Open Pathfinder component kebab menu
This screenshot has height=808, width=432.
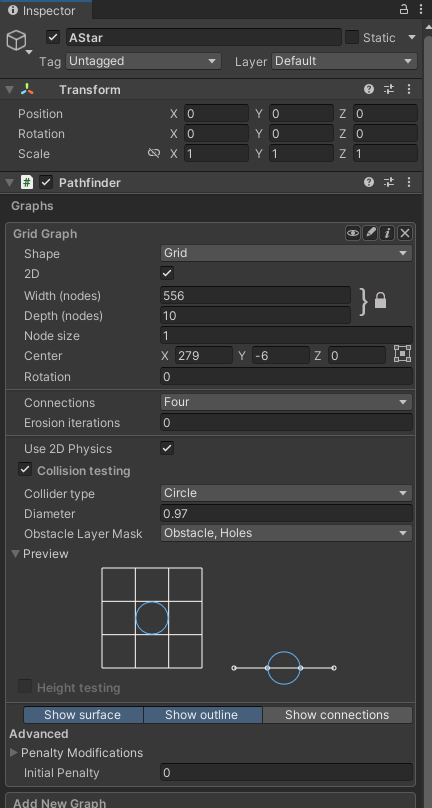[409, 182]
